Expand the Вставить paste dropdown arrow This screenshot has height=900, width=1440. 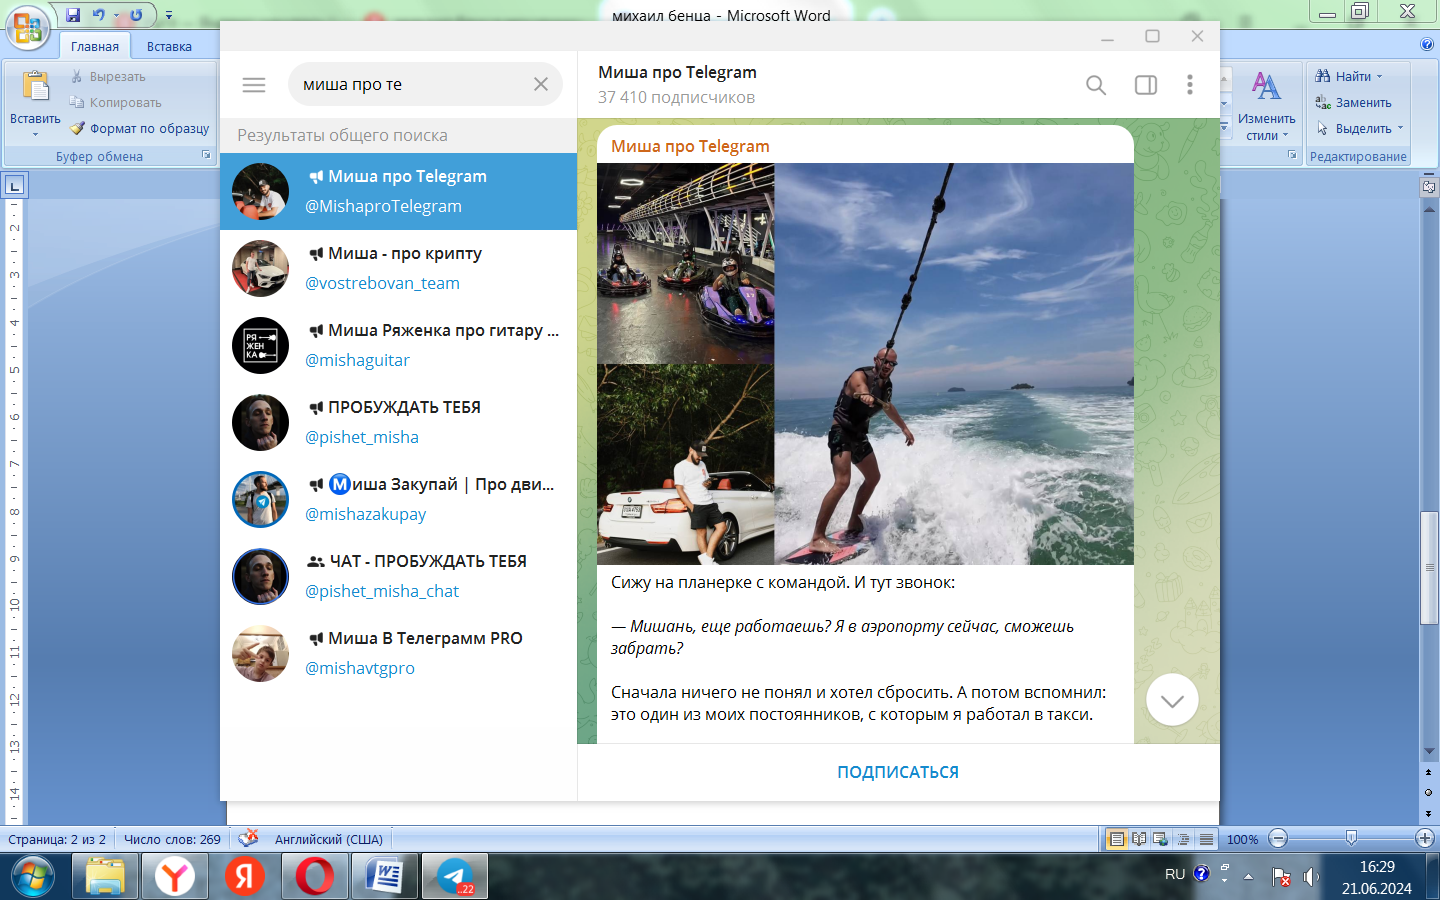tap(35, 134)
